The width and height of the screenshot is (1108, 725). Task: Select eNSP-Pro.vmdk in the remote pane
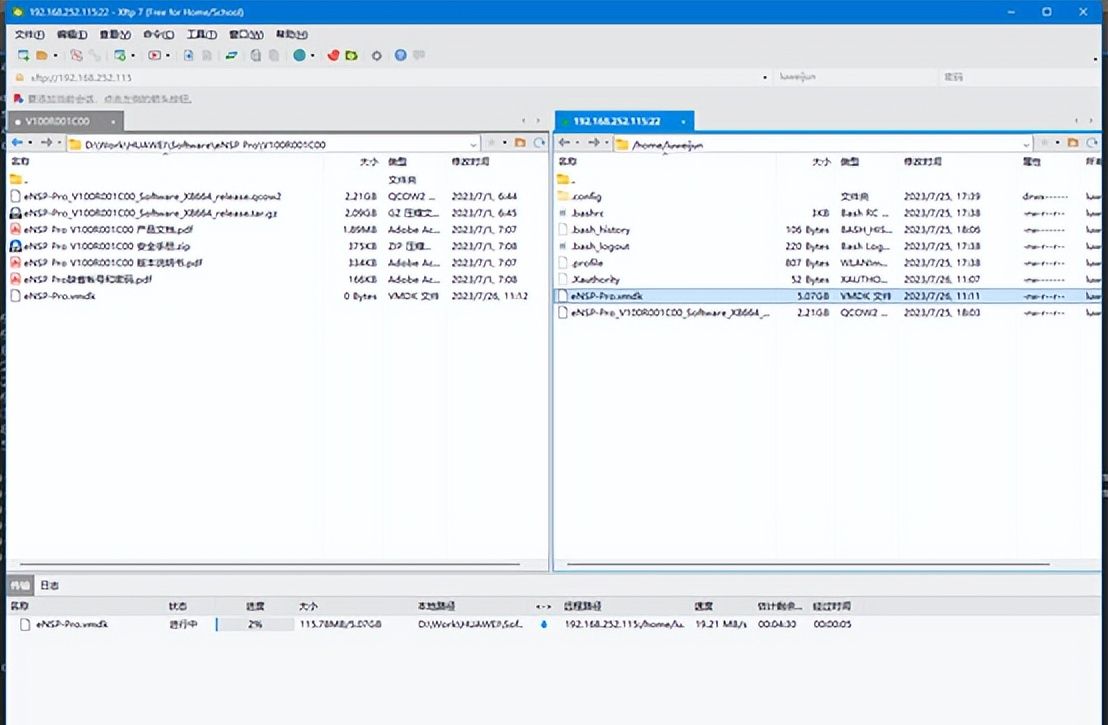(x=606, y=296)
